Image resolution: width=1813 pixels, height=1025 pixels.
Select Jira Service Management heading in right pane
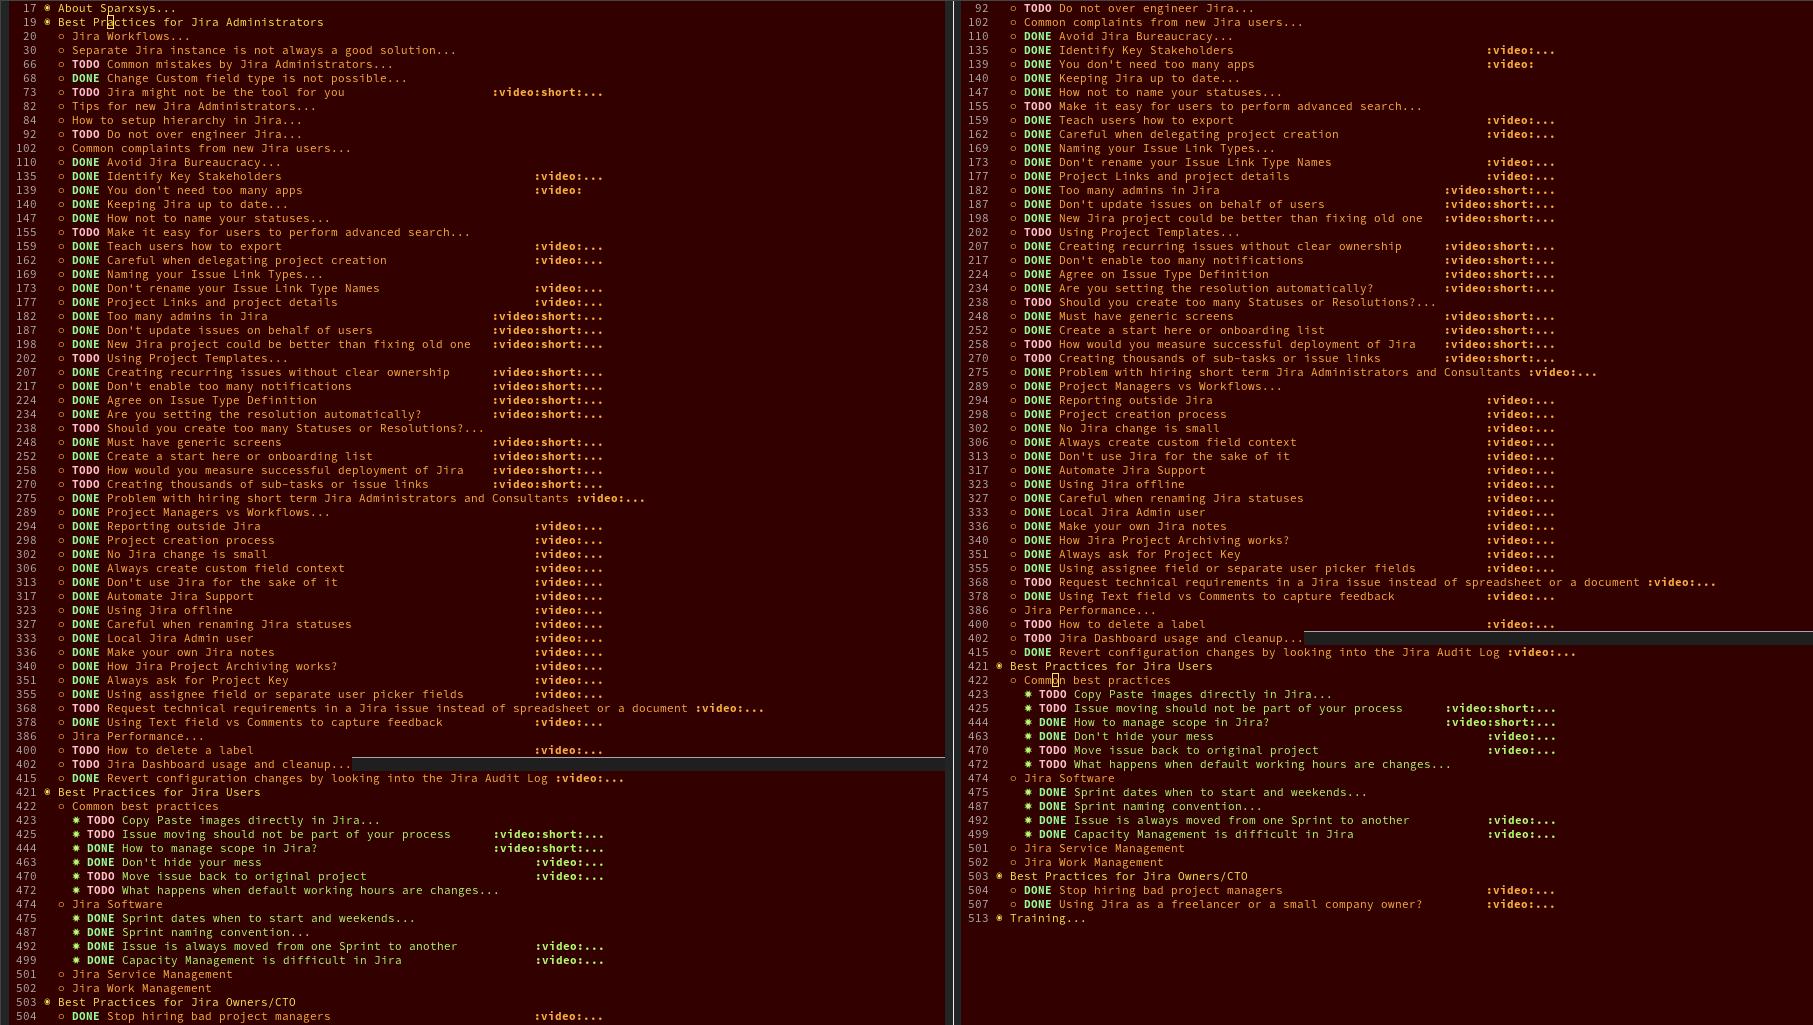point(1103,848)
